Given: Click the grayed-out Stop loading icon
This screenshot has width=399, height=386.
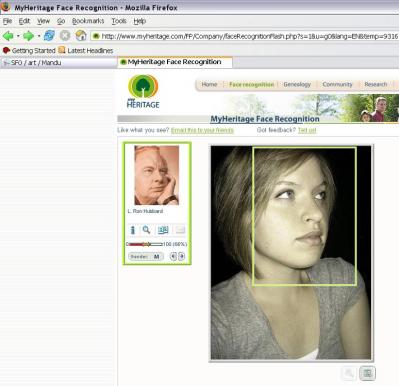Looking at the screenshot, I should tap(65, 35).
